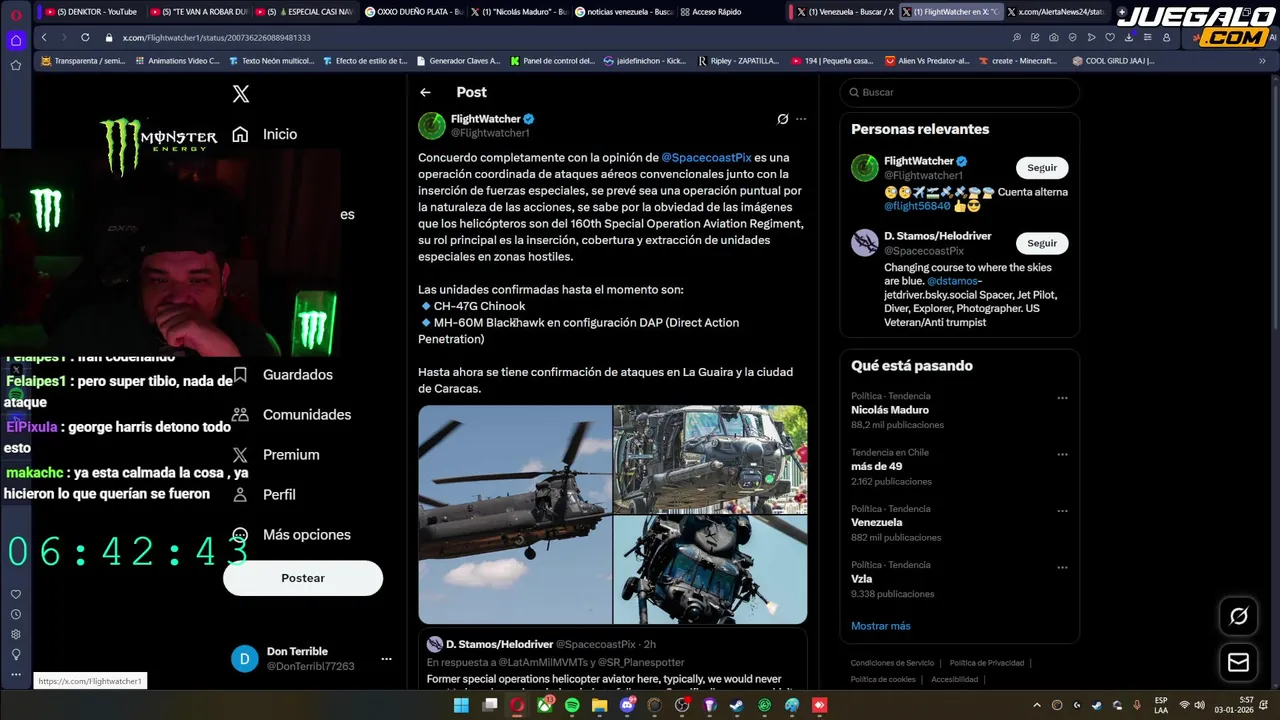Switch to x.com/AlertaNews24 tab
Screen dimensions: 1280x720
(1055, 12)
